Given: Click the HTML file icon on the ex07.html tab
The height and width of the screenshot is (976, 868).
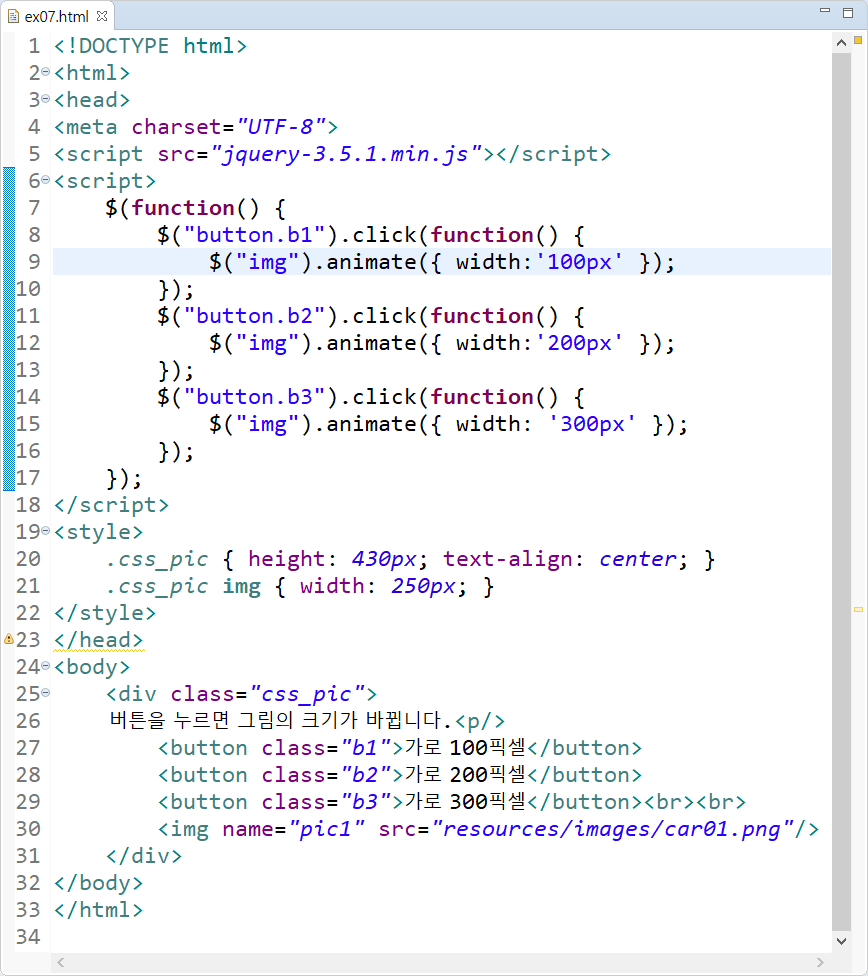Looking at the screenshot, I should coord(13,16).
